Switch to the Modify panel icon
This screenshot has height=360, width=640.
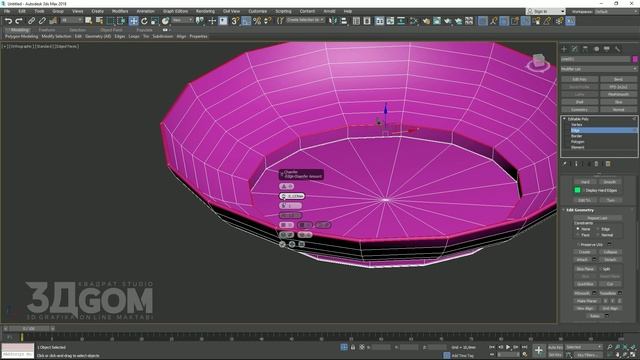(575, 49)
